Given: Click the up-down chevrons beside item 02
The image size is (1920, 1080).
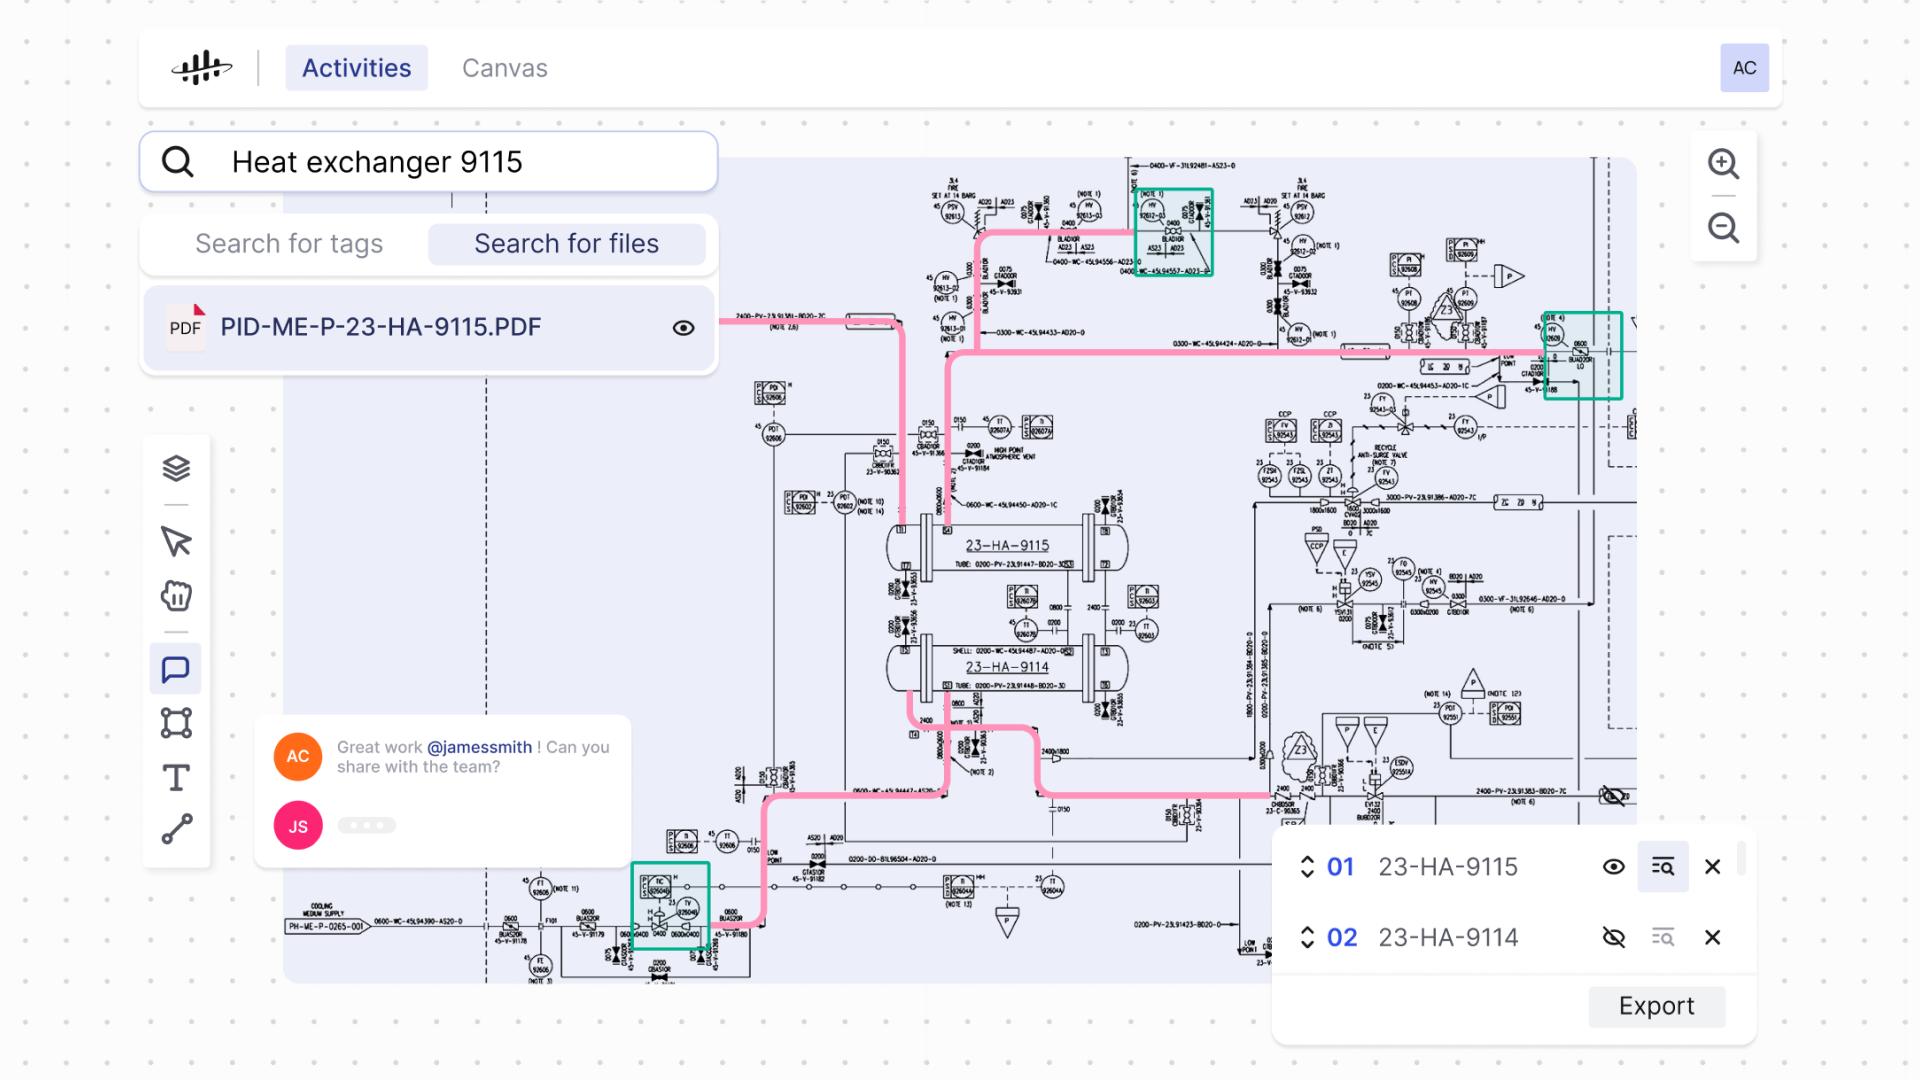Looking at the screenshot, I should coord(1307,938).
